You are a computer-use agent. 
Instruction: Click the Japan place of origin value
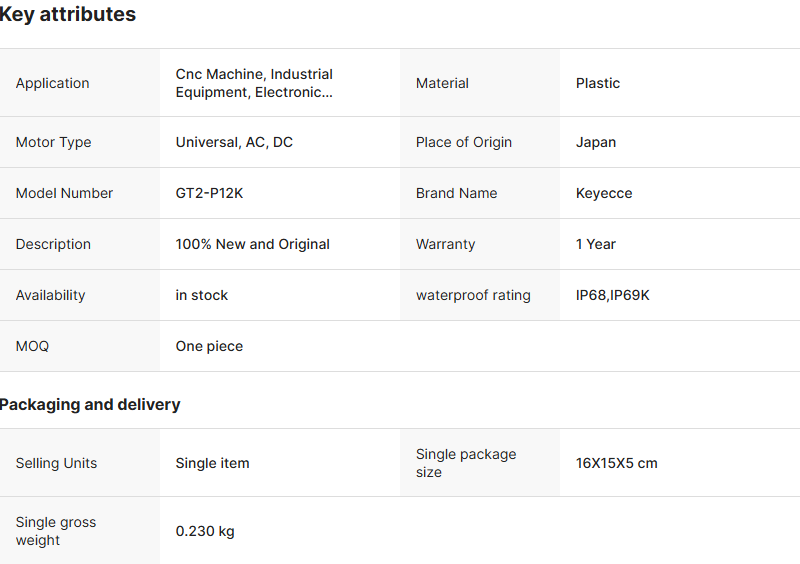(x=596, y=142)
